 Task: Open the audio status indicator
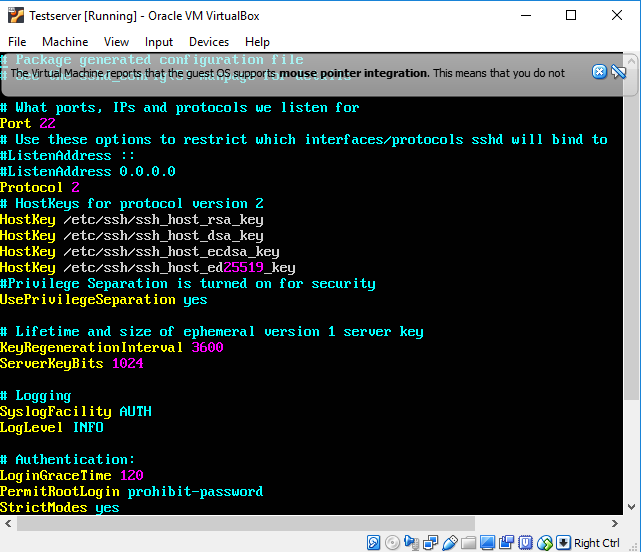(x=411, y=543)
